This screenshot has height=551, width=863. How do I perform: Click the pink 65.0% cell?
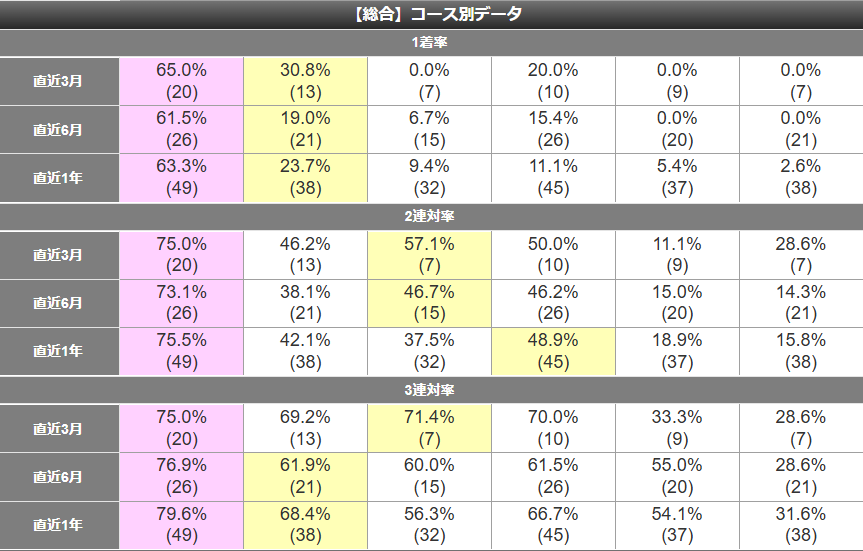coord(181,81)
